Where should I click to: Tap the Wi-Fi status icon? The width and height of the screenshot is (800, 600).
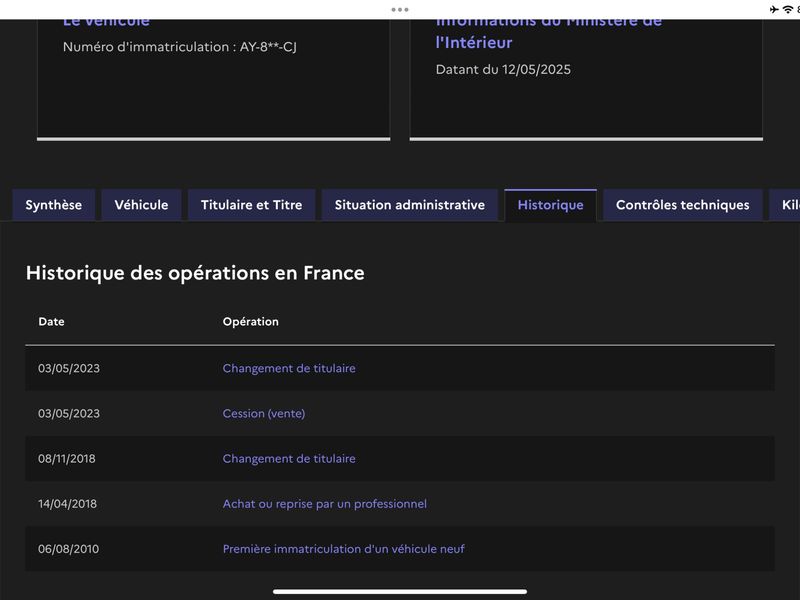tap(788, 9)
